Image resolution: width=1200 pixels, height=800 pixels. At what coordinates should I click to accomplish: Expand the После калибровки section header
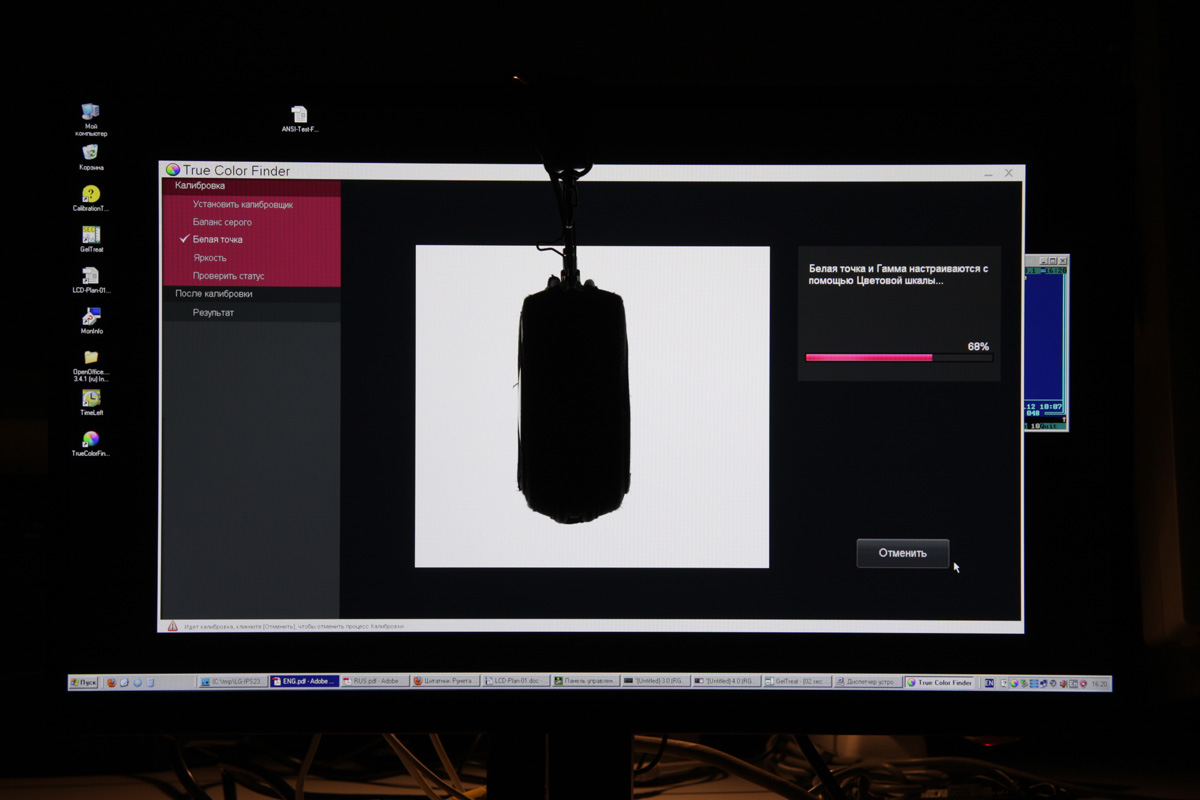pos(214,294)
